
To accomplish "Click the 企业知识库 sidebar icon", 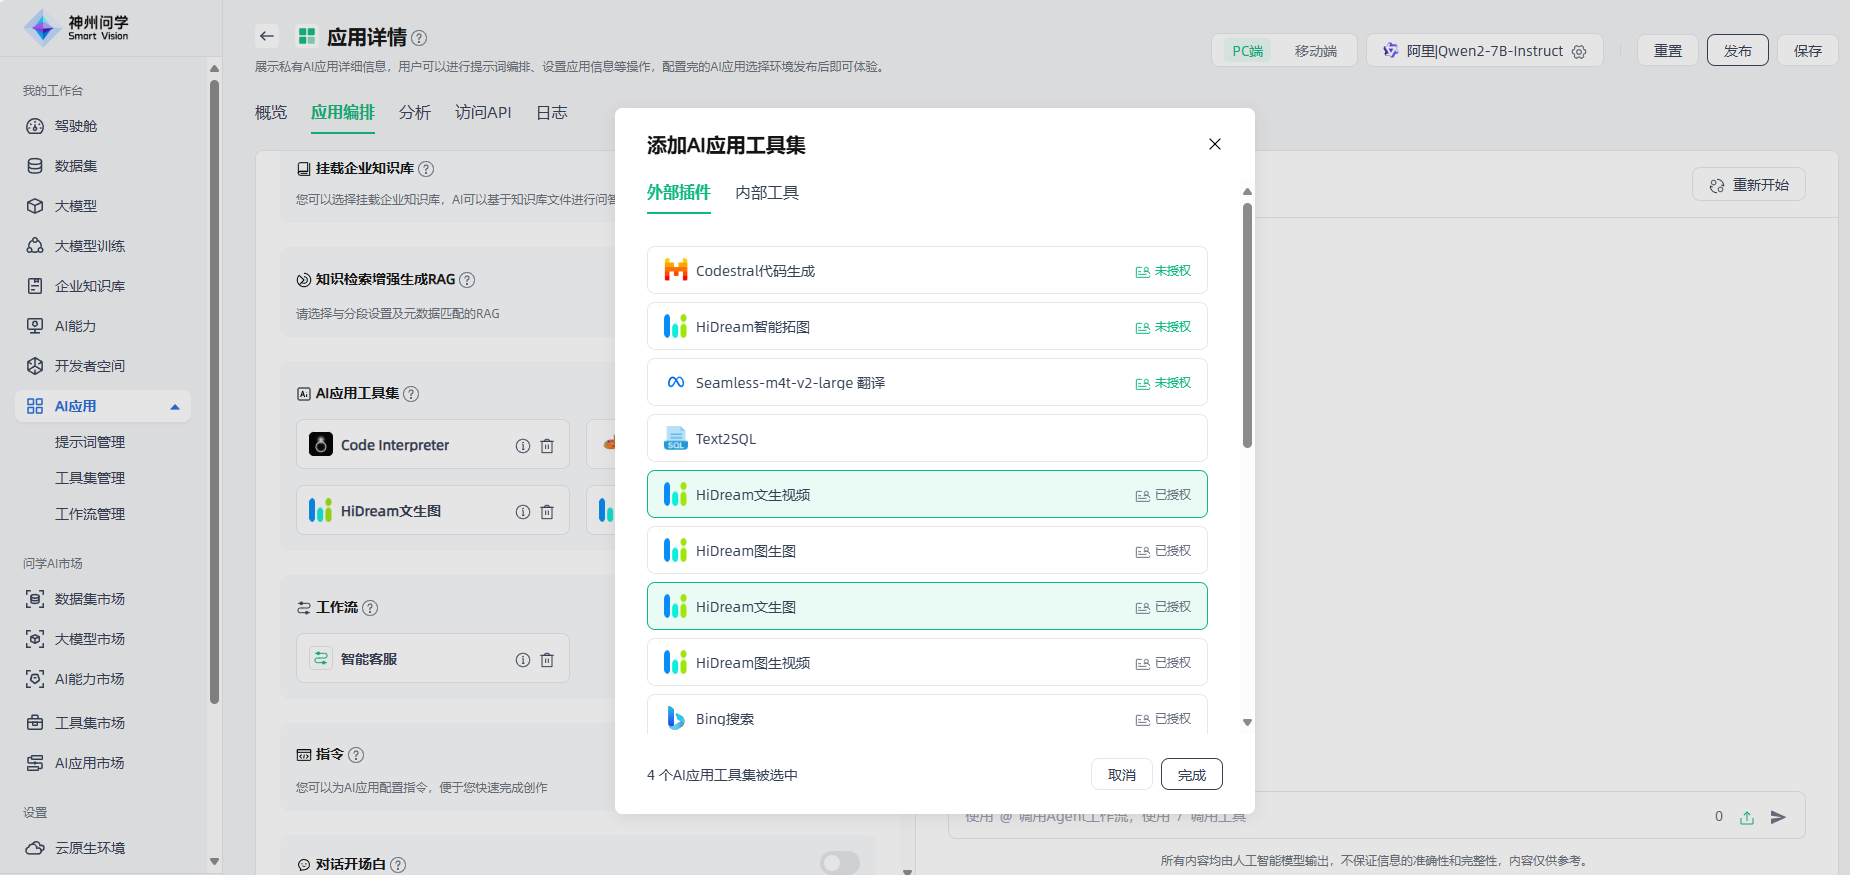I will [35, 286].
